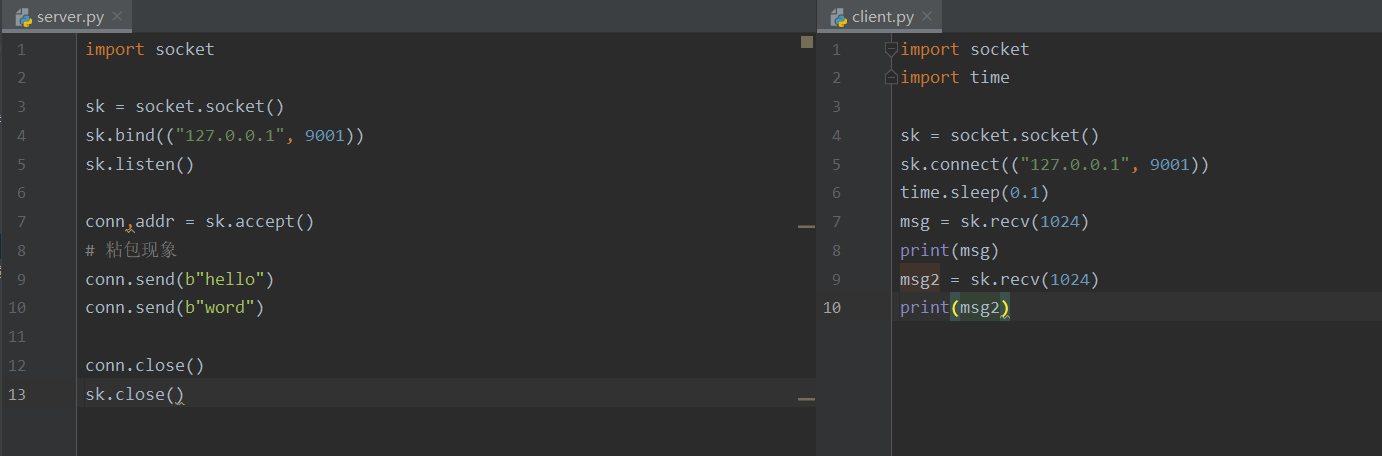Click 'conn.close()' in server.py
Screen dimensions: 1382x456
tap(145, 365)
